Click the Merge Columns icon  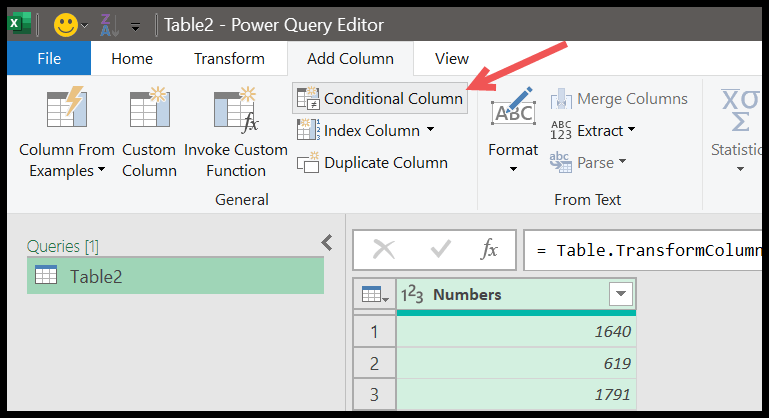click(x=561, y=99)
